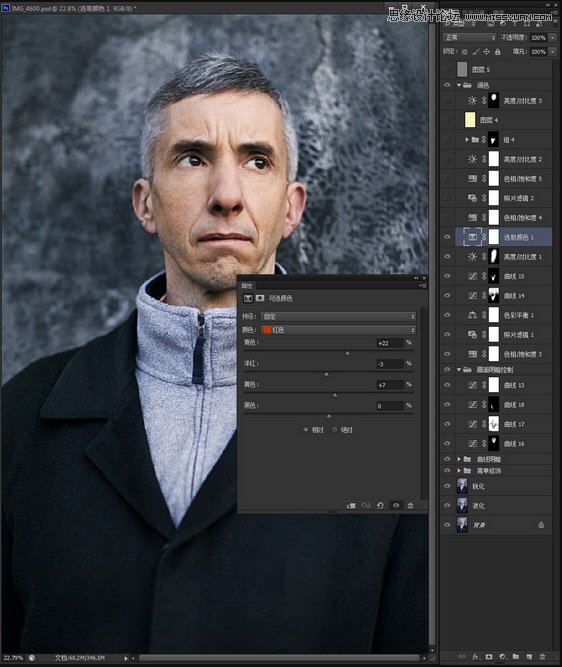The height and width of the screenshot is (667, 562).
Task: Click the lock image pixels brush icon
Action: point(476,51)
